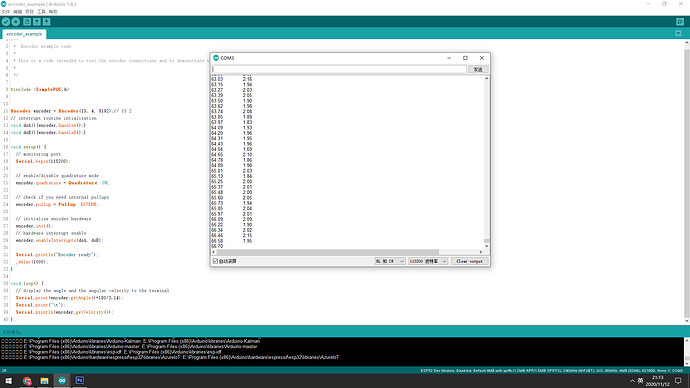Click the COM3 horizontal scrollbar left arrow
Viewport: 690px width, 388px height.
[214, 252]
